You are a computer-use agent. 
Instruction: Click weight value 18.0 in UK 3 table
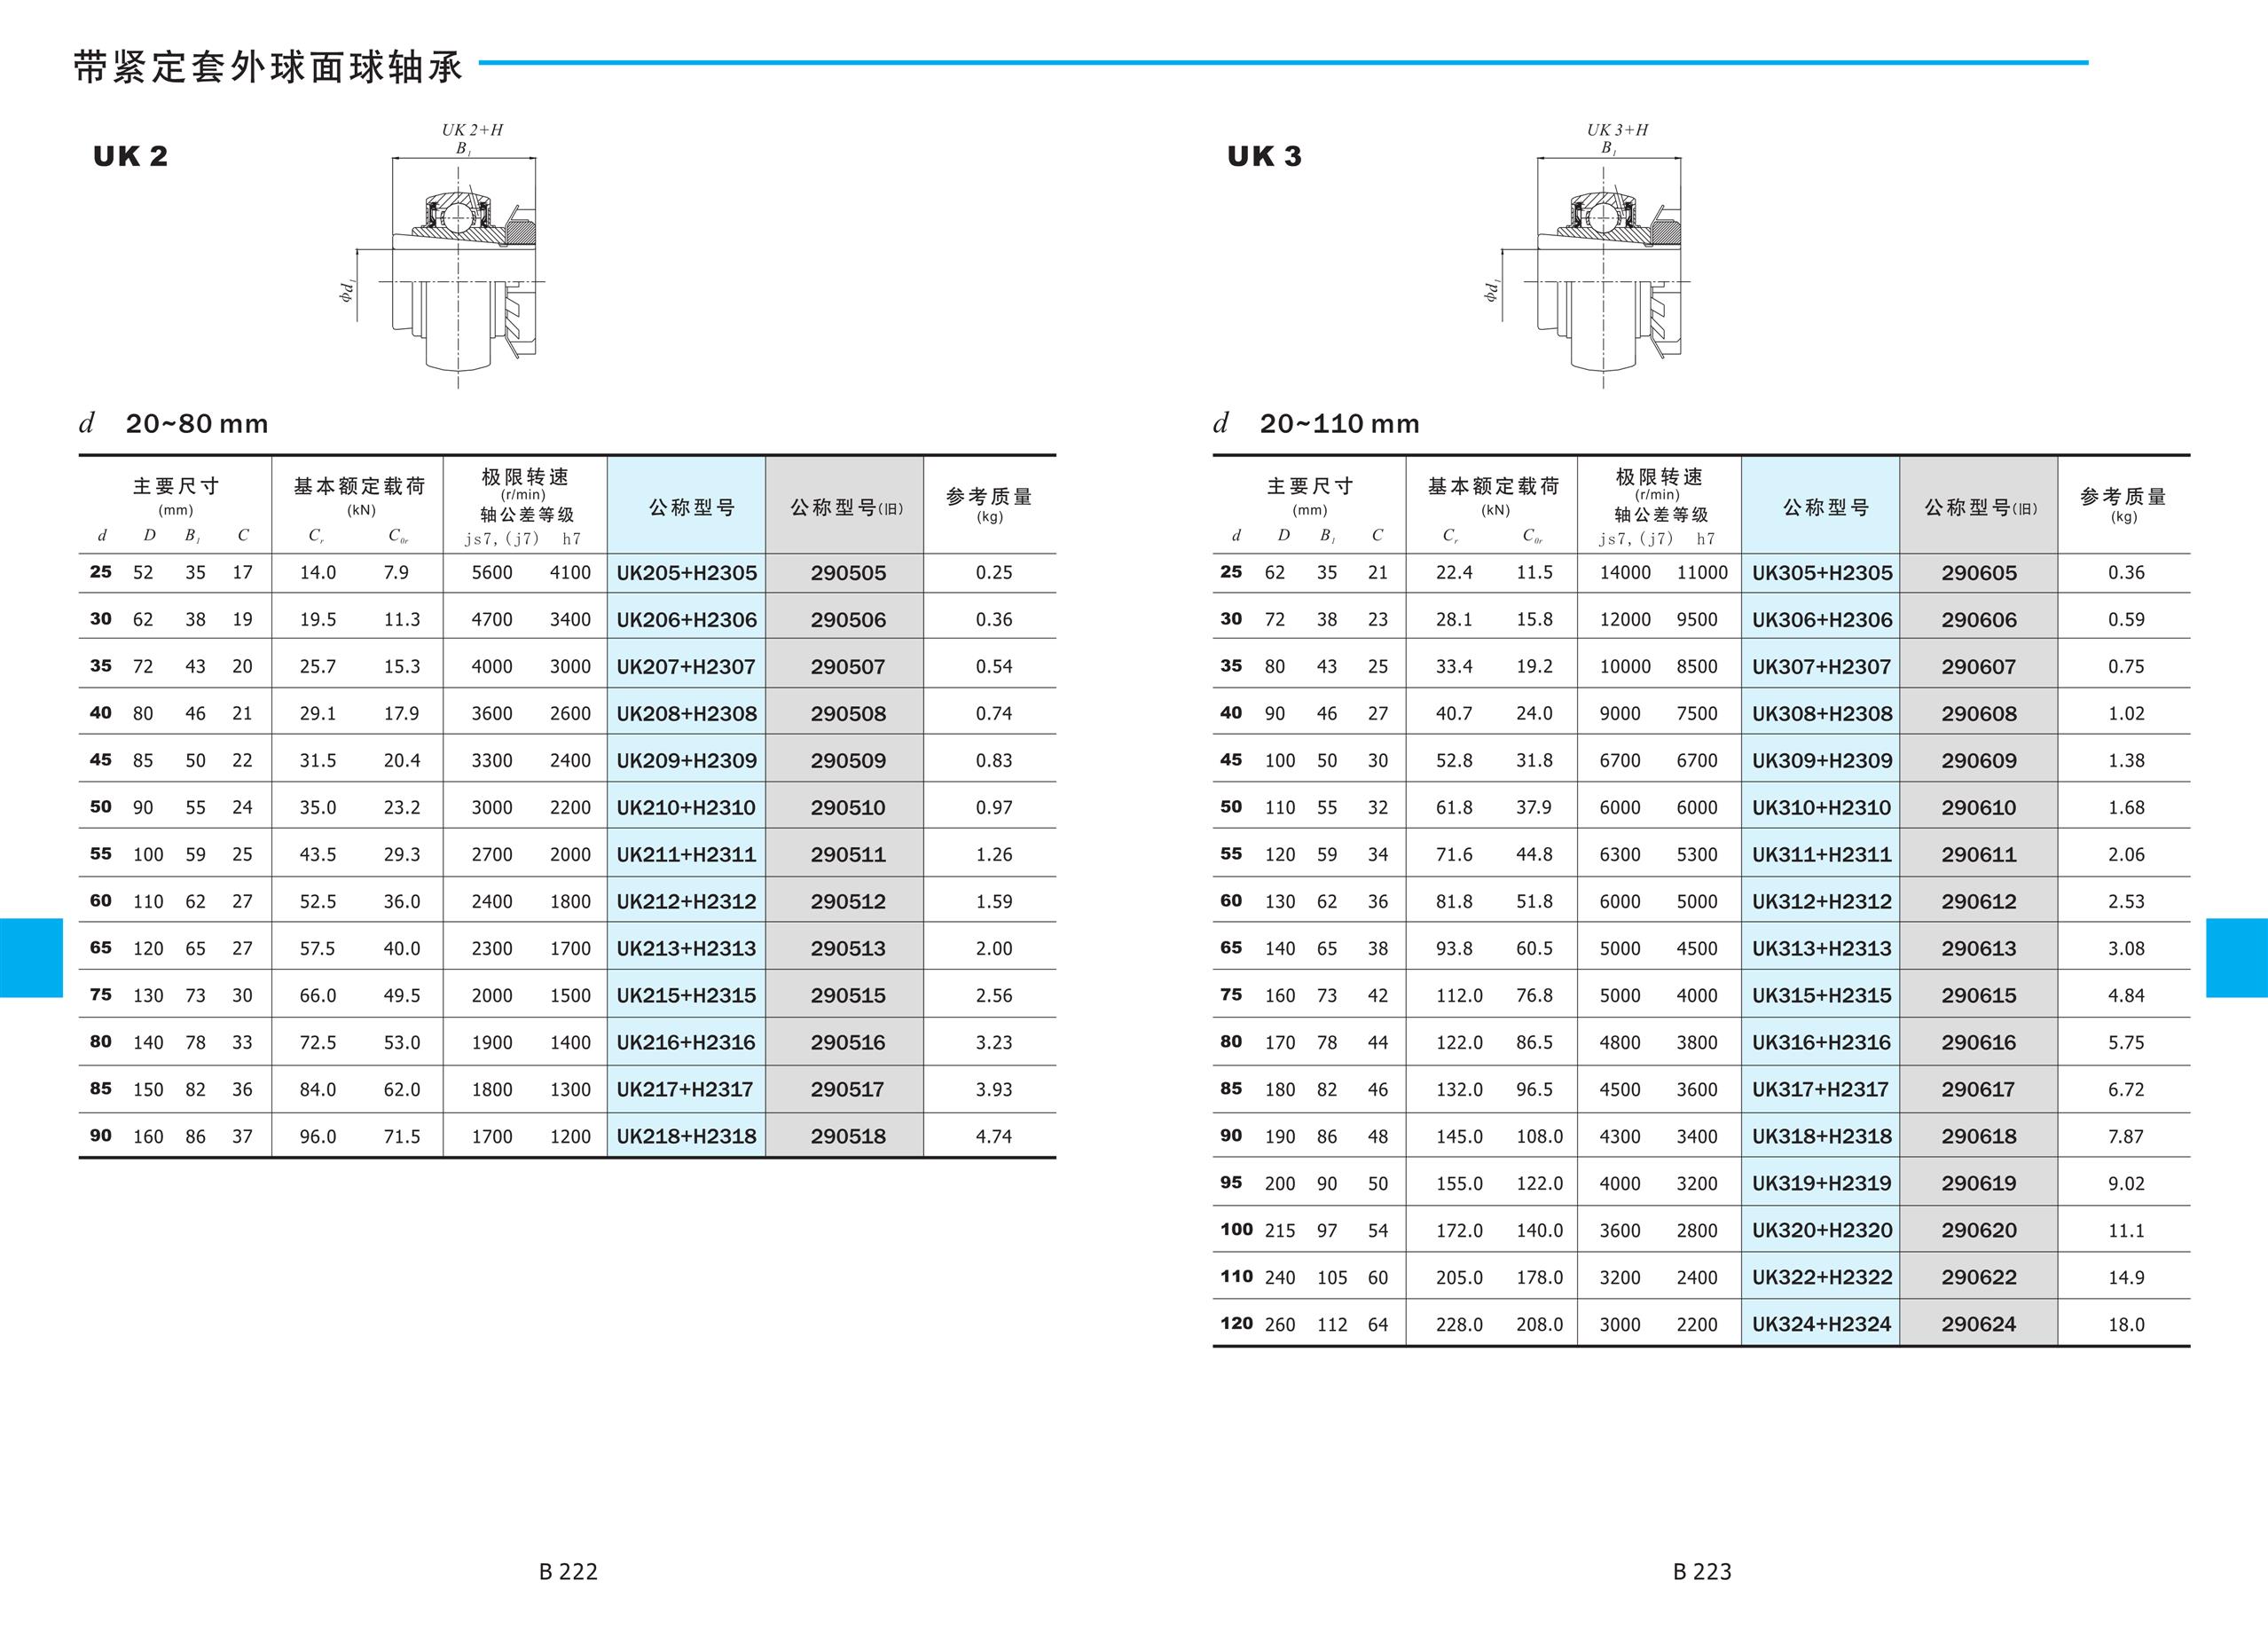[2125, 1324]
